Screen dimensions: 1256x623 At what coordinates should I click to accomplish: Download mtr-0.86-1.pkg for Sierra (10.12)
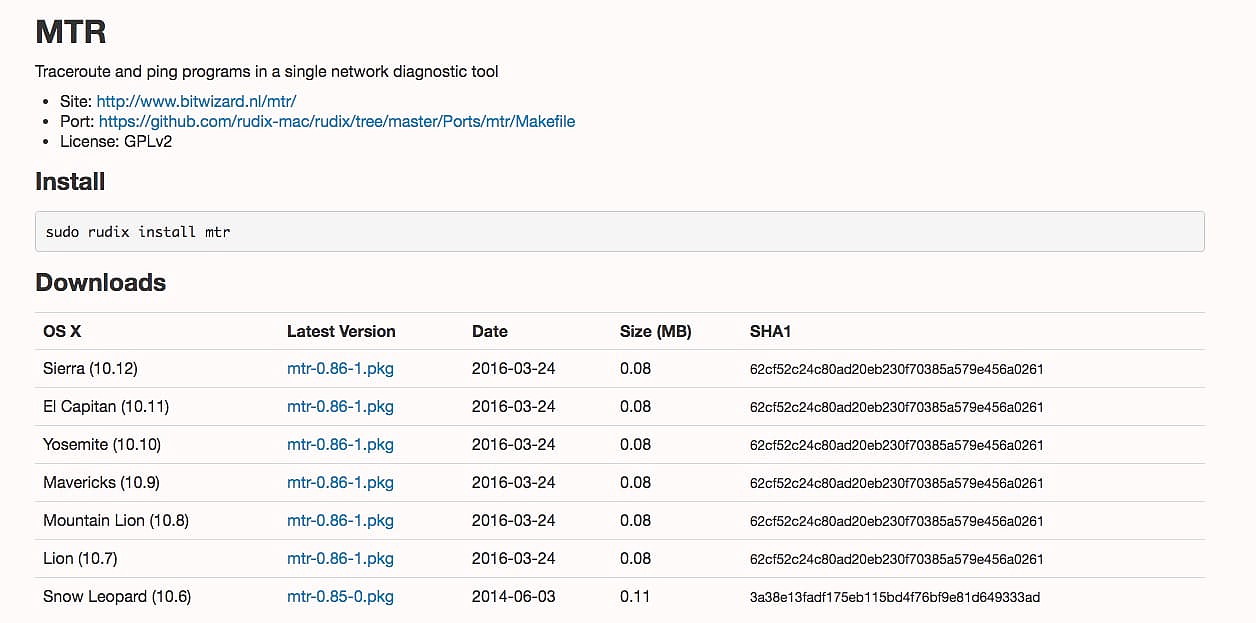click(340, 368)
